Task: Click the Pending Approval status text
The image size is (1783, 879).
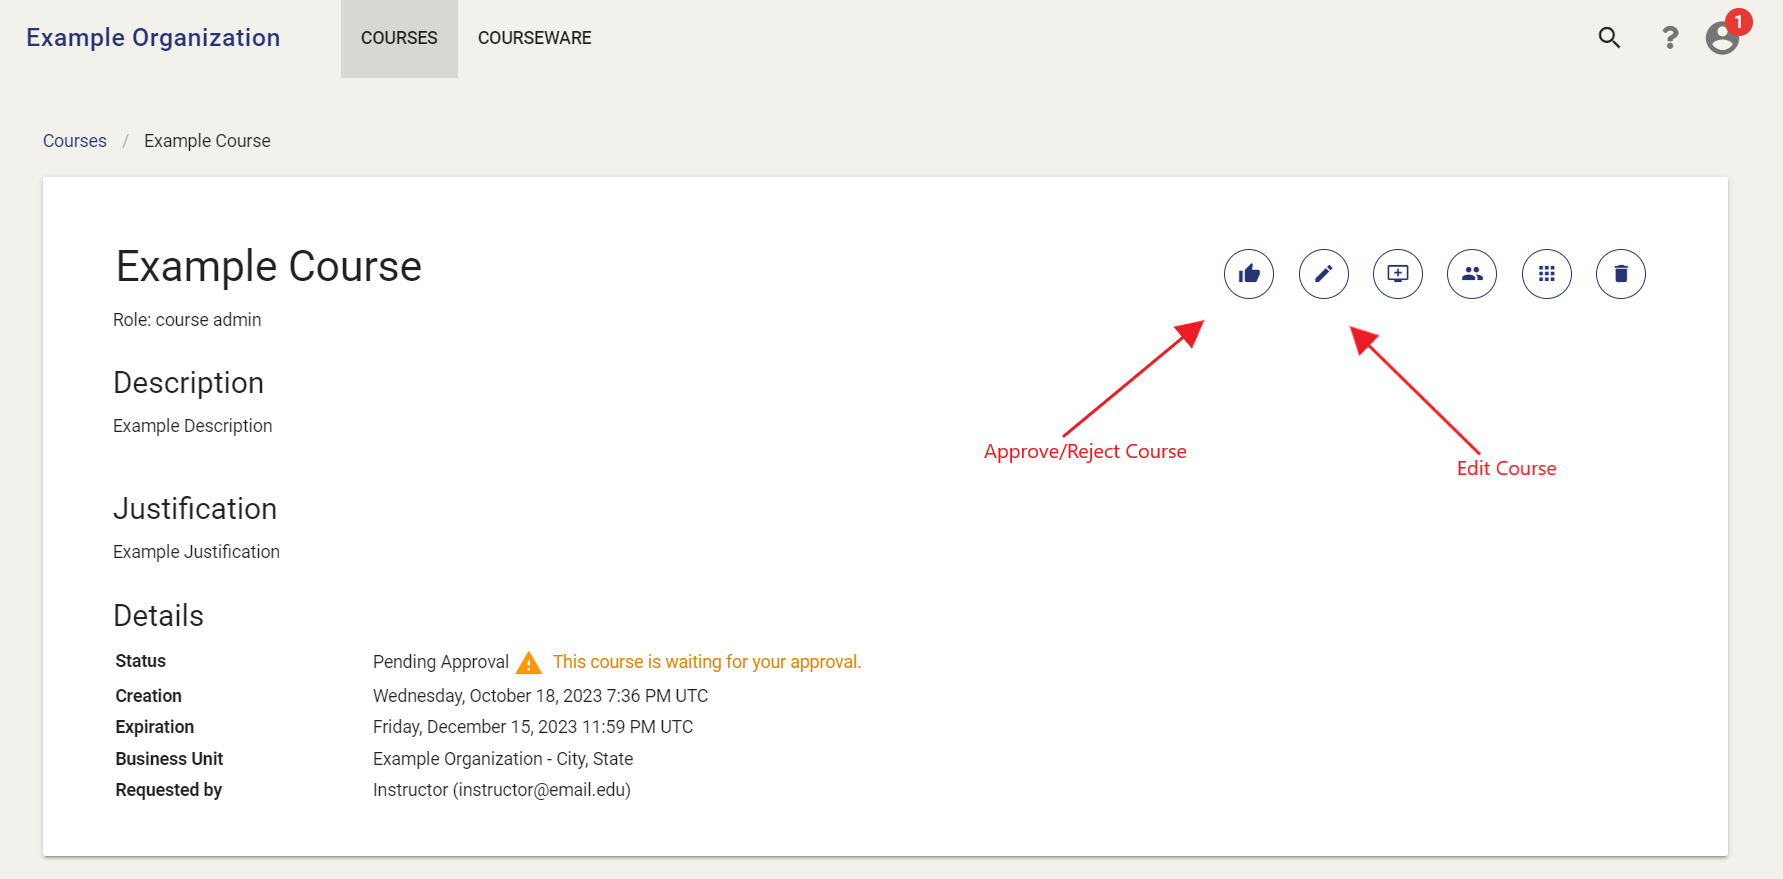Action: (441, 662)
